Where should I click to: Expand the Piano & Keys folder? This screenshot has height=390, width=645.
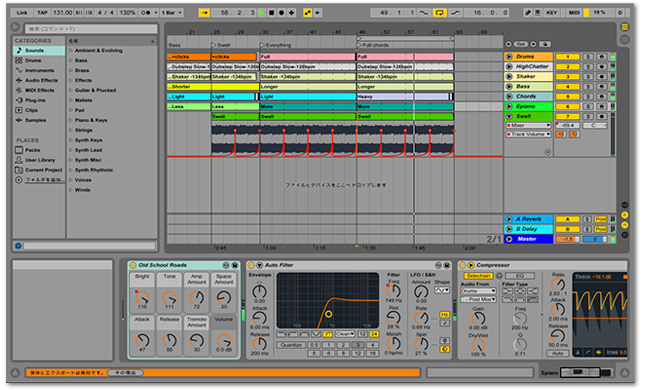click(x=71, y=120)
